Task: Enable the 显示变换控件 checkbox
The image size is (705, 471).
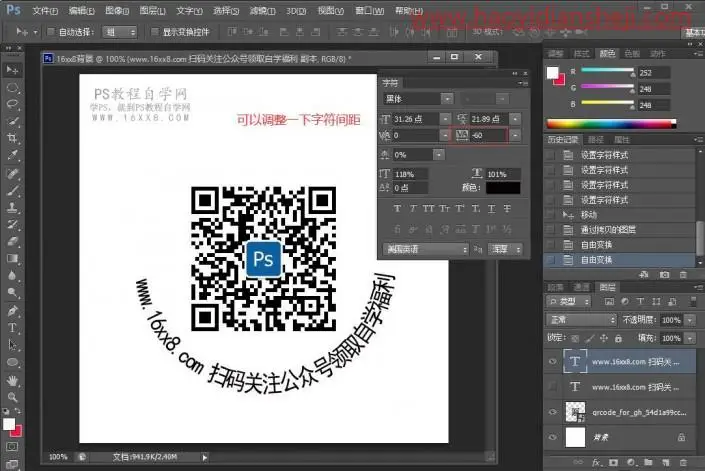Action: click(x=155, y=31)
